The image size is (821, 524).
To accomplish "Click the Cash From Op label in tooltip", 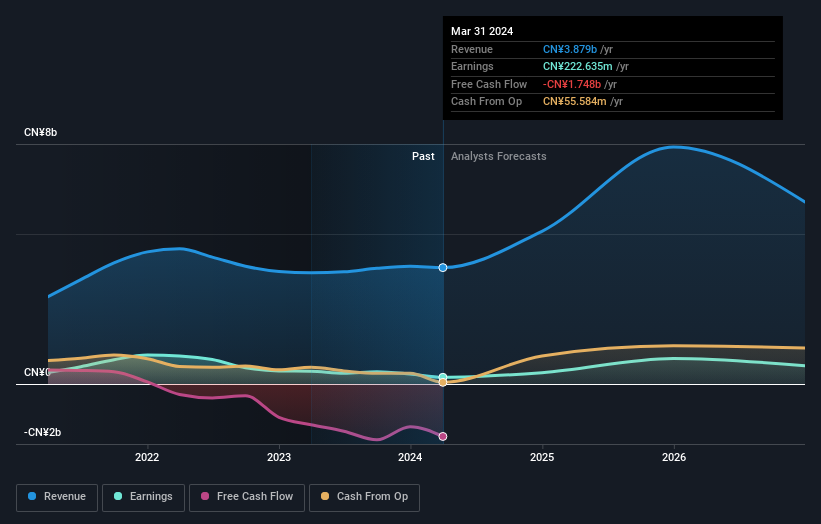I will pyautogui.click(x=486, y=102).
